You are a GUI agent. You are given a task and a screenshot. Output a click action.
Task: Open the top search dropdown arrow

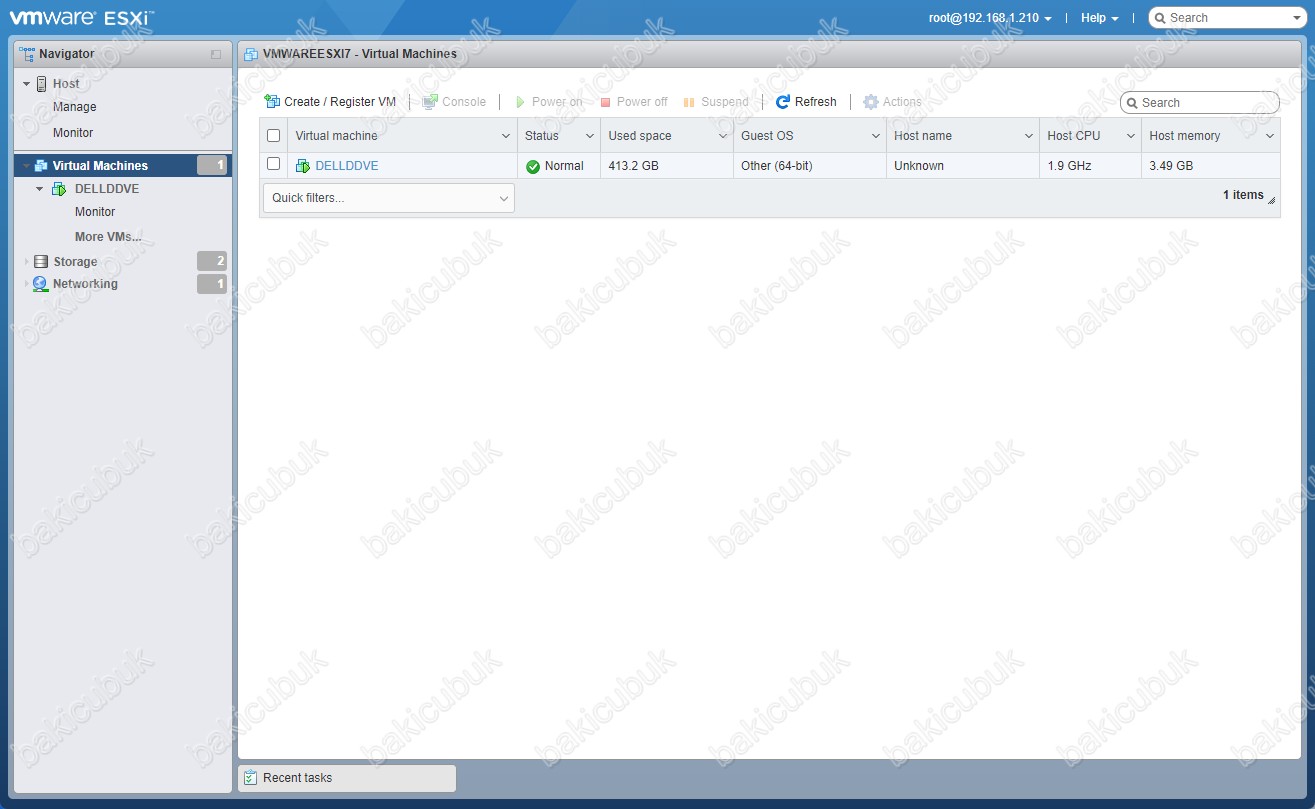click(1296, 18)
